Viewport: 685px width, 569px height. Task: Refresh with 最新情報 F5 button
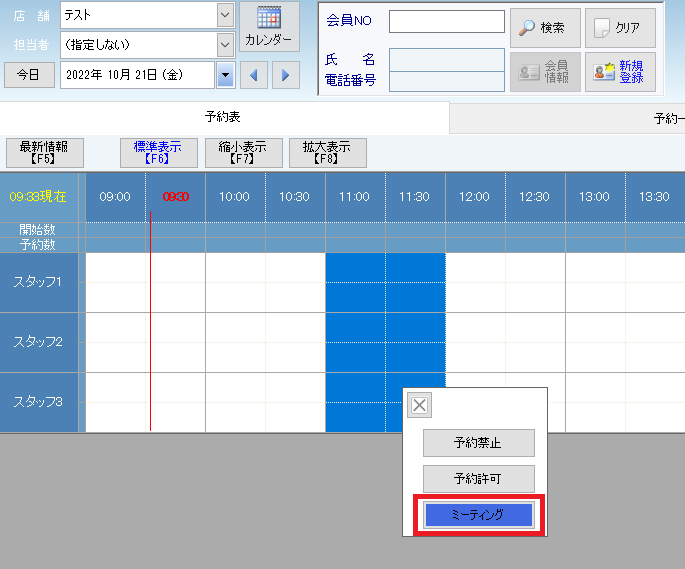pos(44,152)
